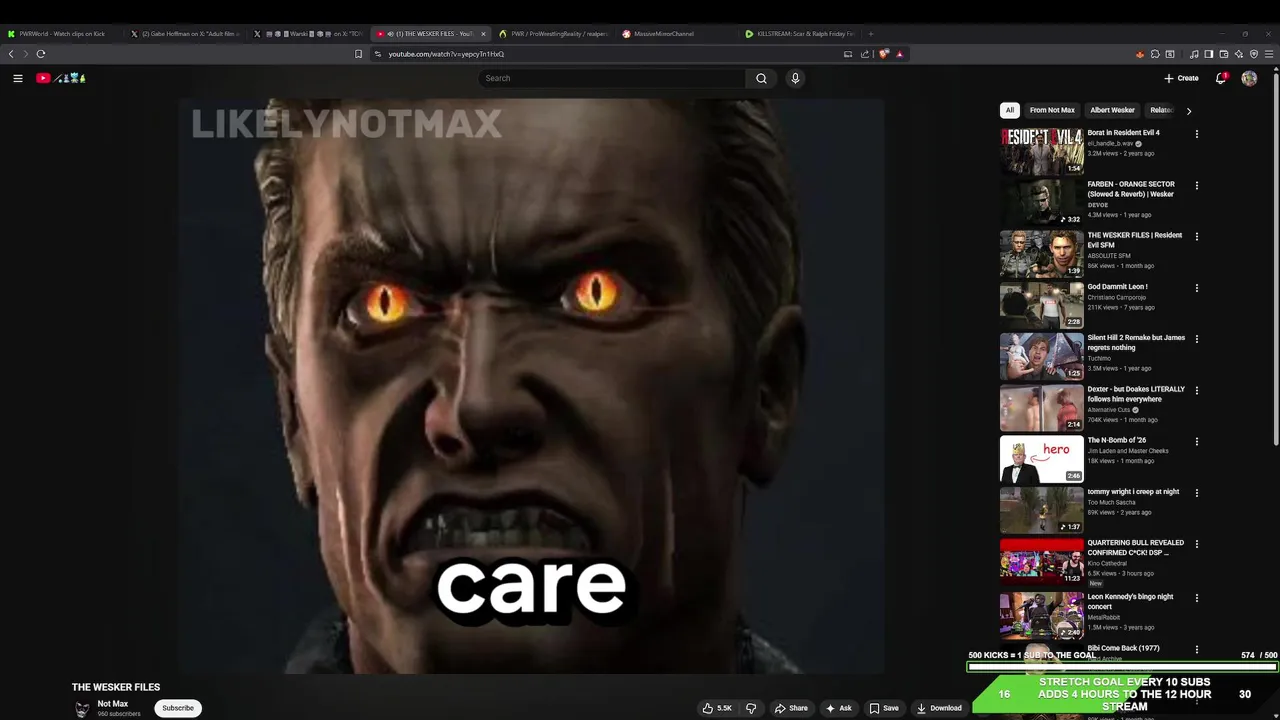The height and width of the screenshot is (720, 1280).
Task: Select Albert Wesker filter chip
Action: coord(1112,110)
